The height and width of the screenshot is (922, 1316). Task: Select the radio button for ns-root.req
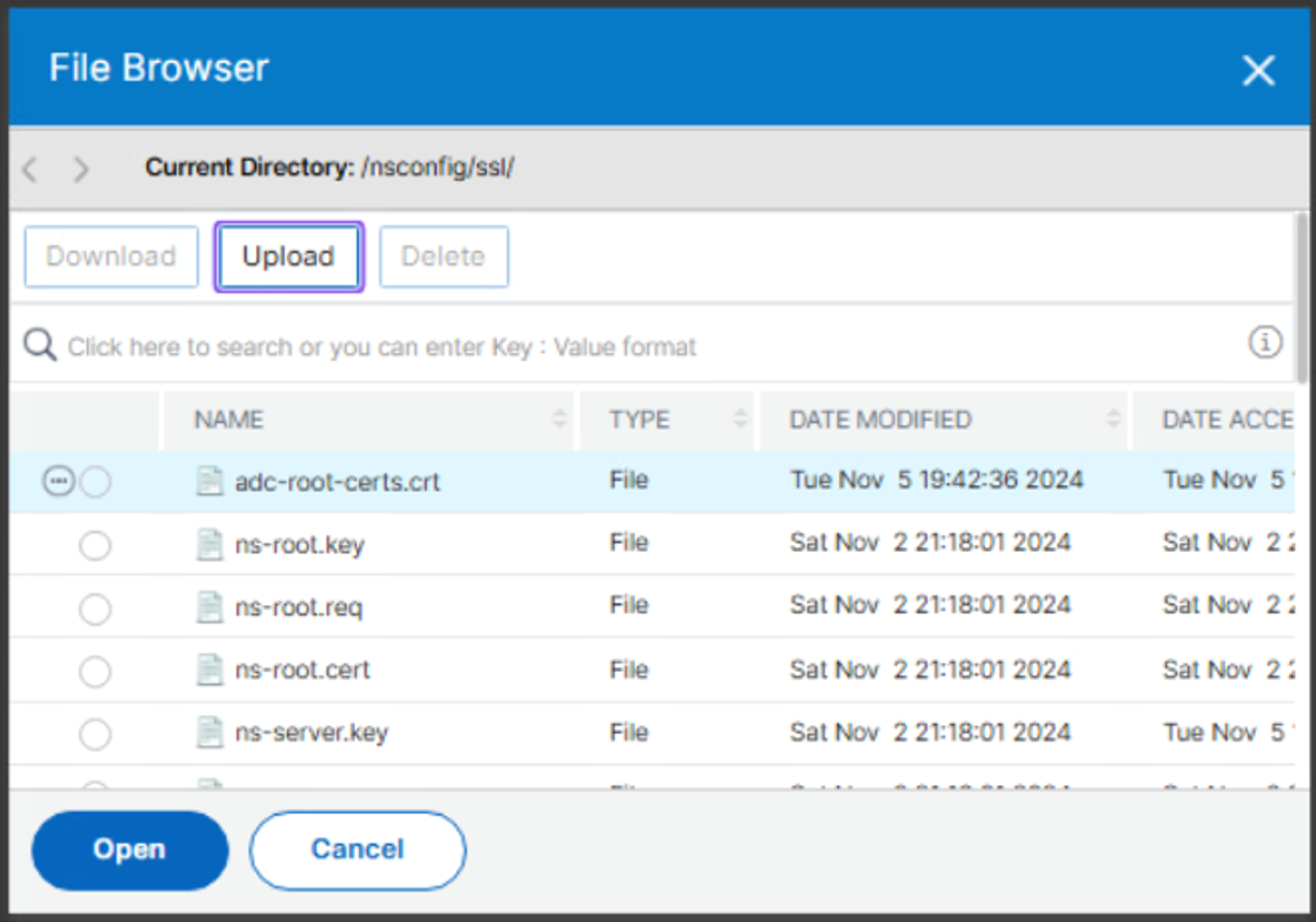(95, 609)
